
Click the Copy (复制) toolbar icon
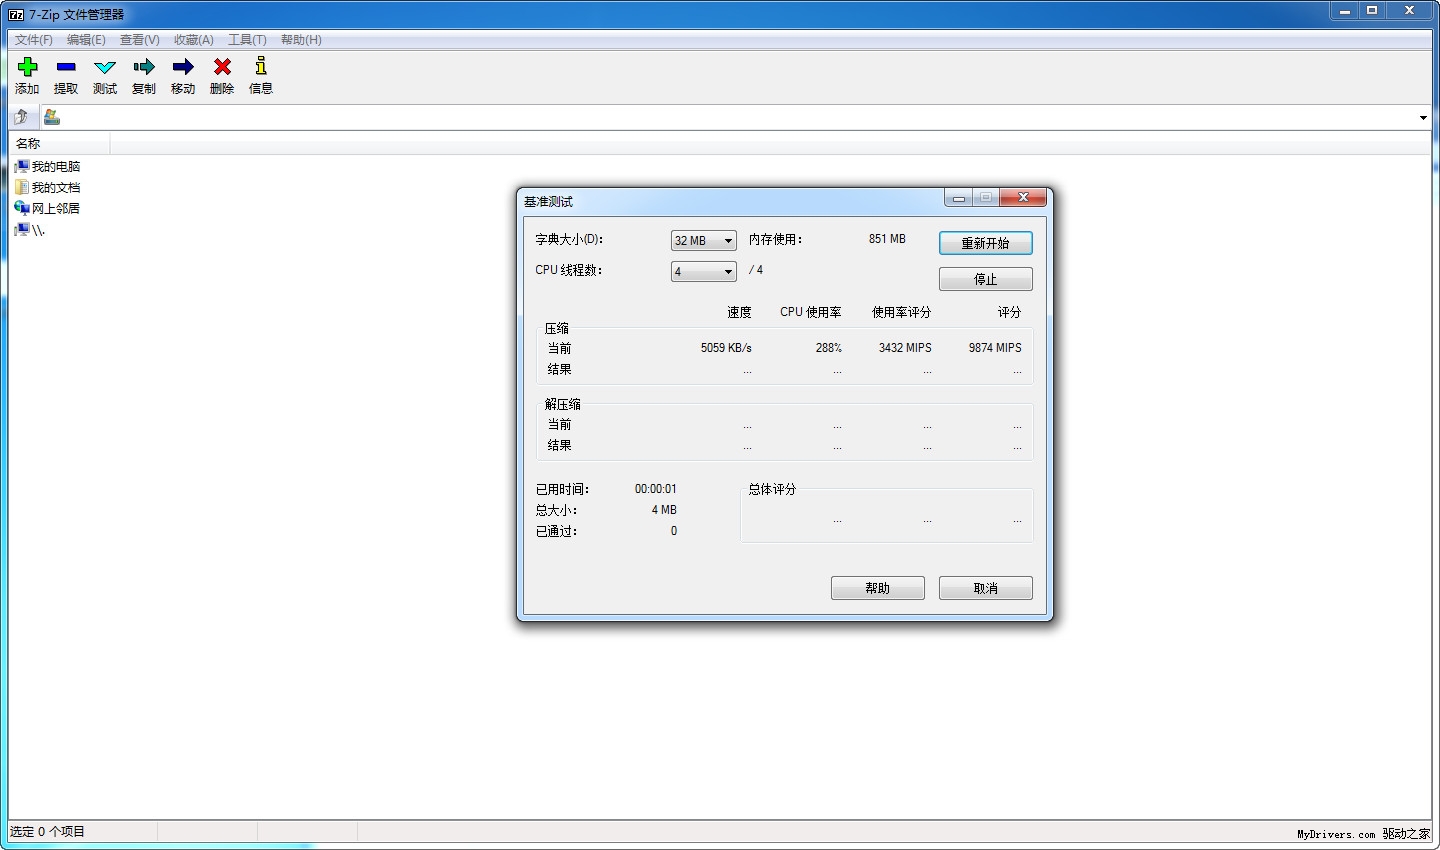(144, 68)
